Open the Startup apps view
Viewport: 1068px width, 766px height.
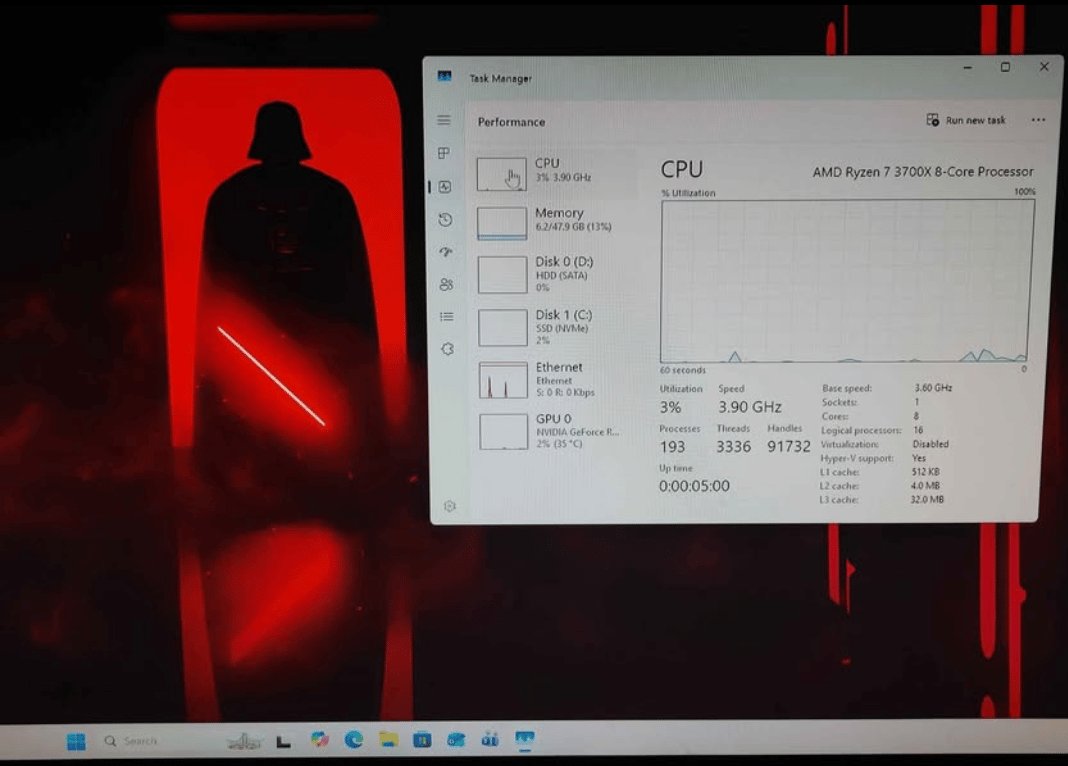(x=445, y=252)
